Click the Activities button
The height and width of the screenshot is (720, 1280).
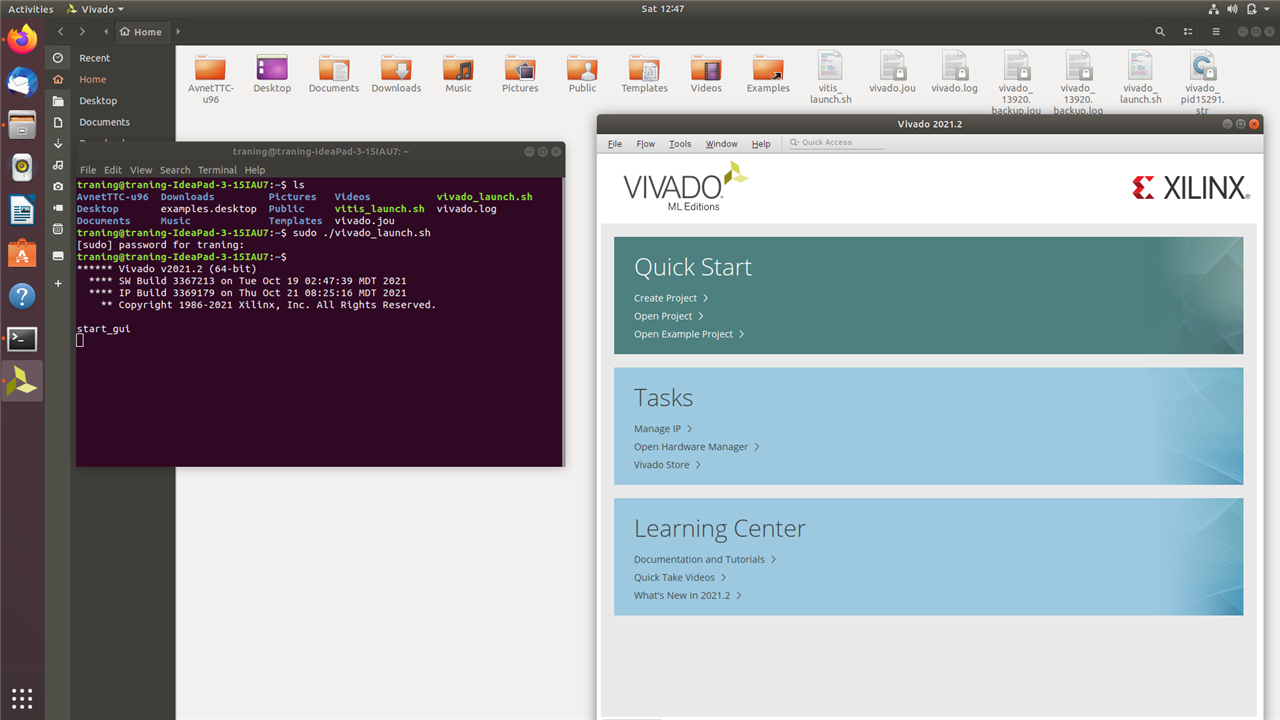coord(30,9)
